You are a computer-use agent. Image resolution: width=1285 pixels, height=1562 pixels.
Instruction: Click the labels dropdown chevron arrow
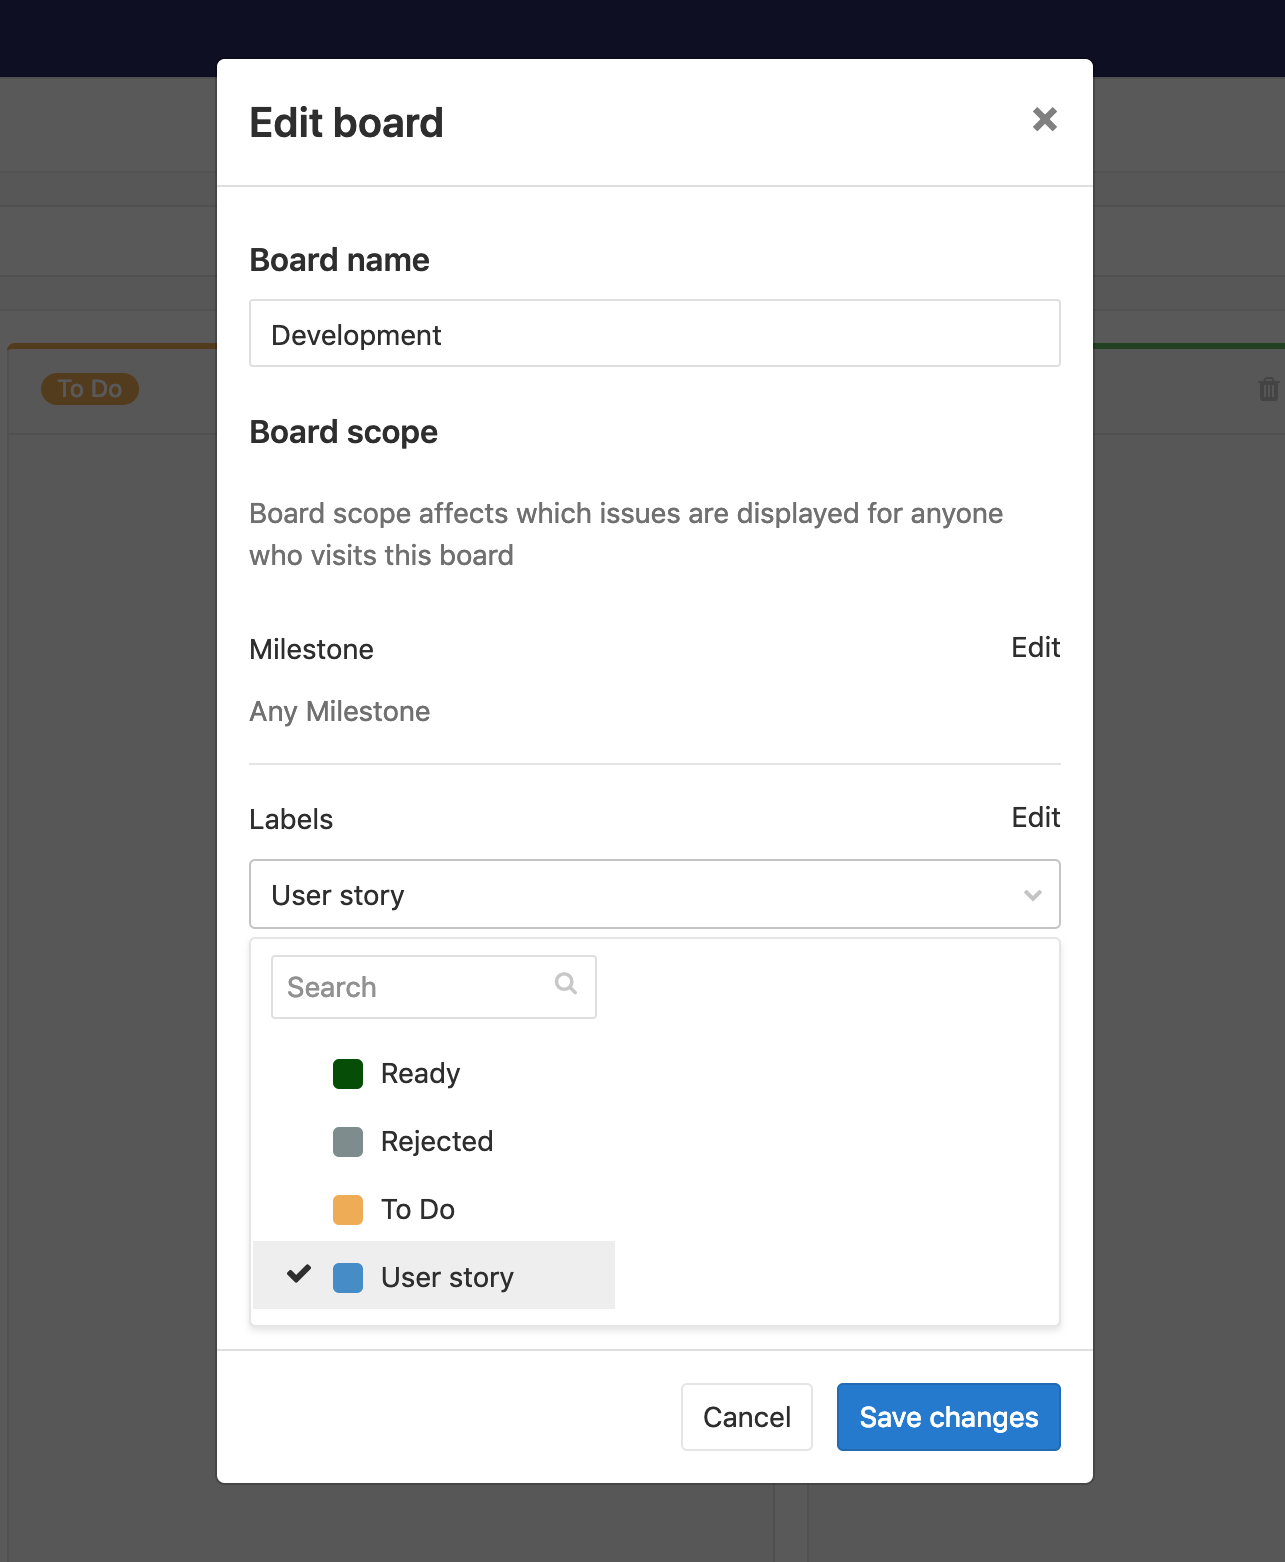point(1033,895)
